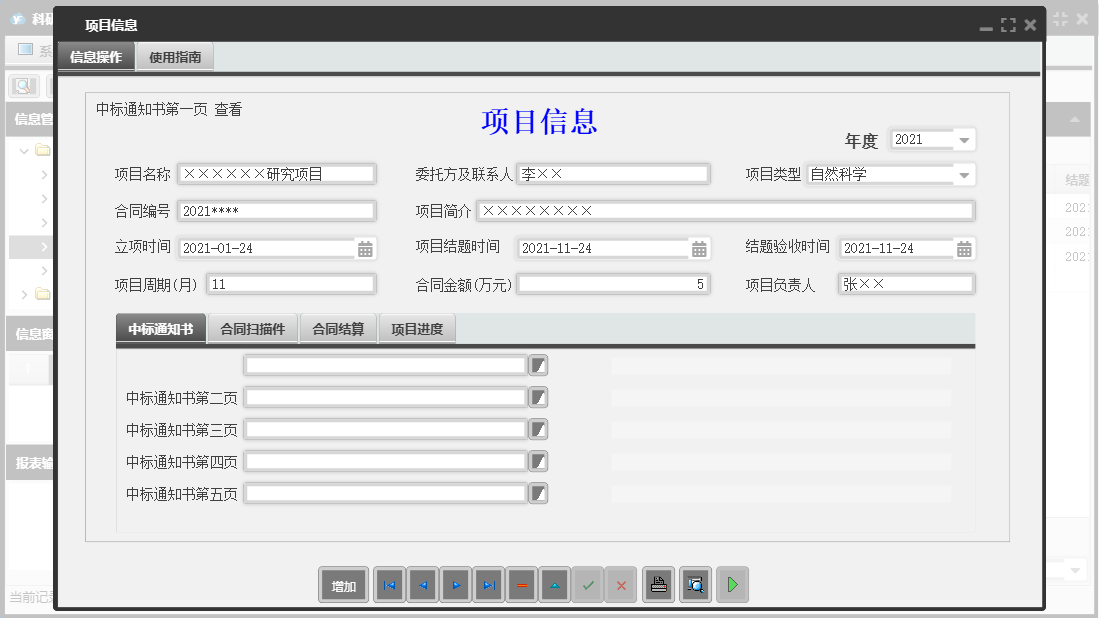The image size is (1099, 618).
Task: Go to previous record arrow icon
Action: tap(422, 585)
